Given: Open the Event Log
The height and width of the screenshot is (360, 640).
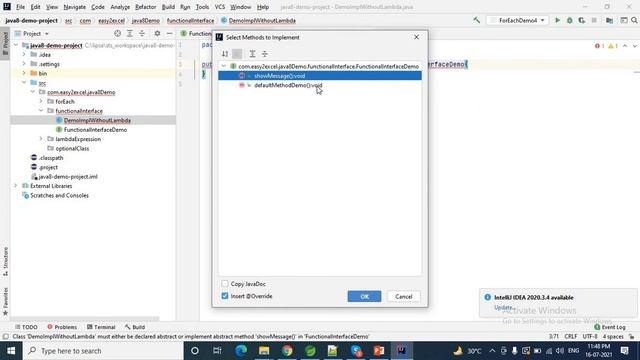Looking at the screenshot, I should [x=610, y=327].
